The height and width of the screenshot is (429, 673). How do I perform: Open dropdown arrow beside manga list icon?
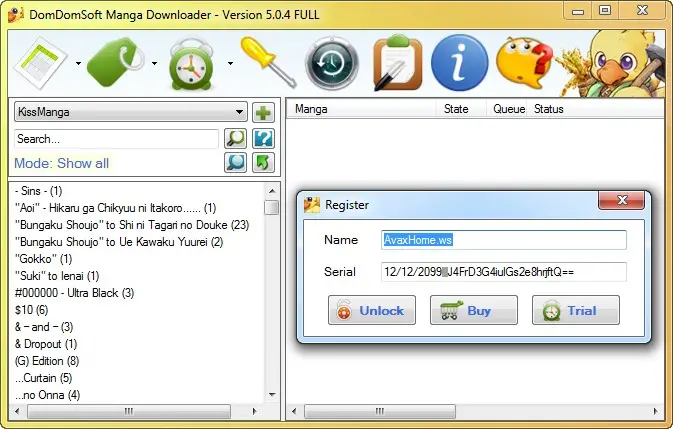tap(78, 63)
